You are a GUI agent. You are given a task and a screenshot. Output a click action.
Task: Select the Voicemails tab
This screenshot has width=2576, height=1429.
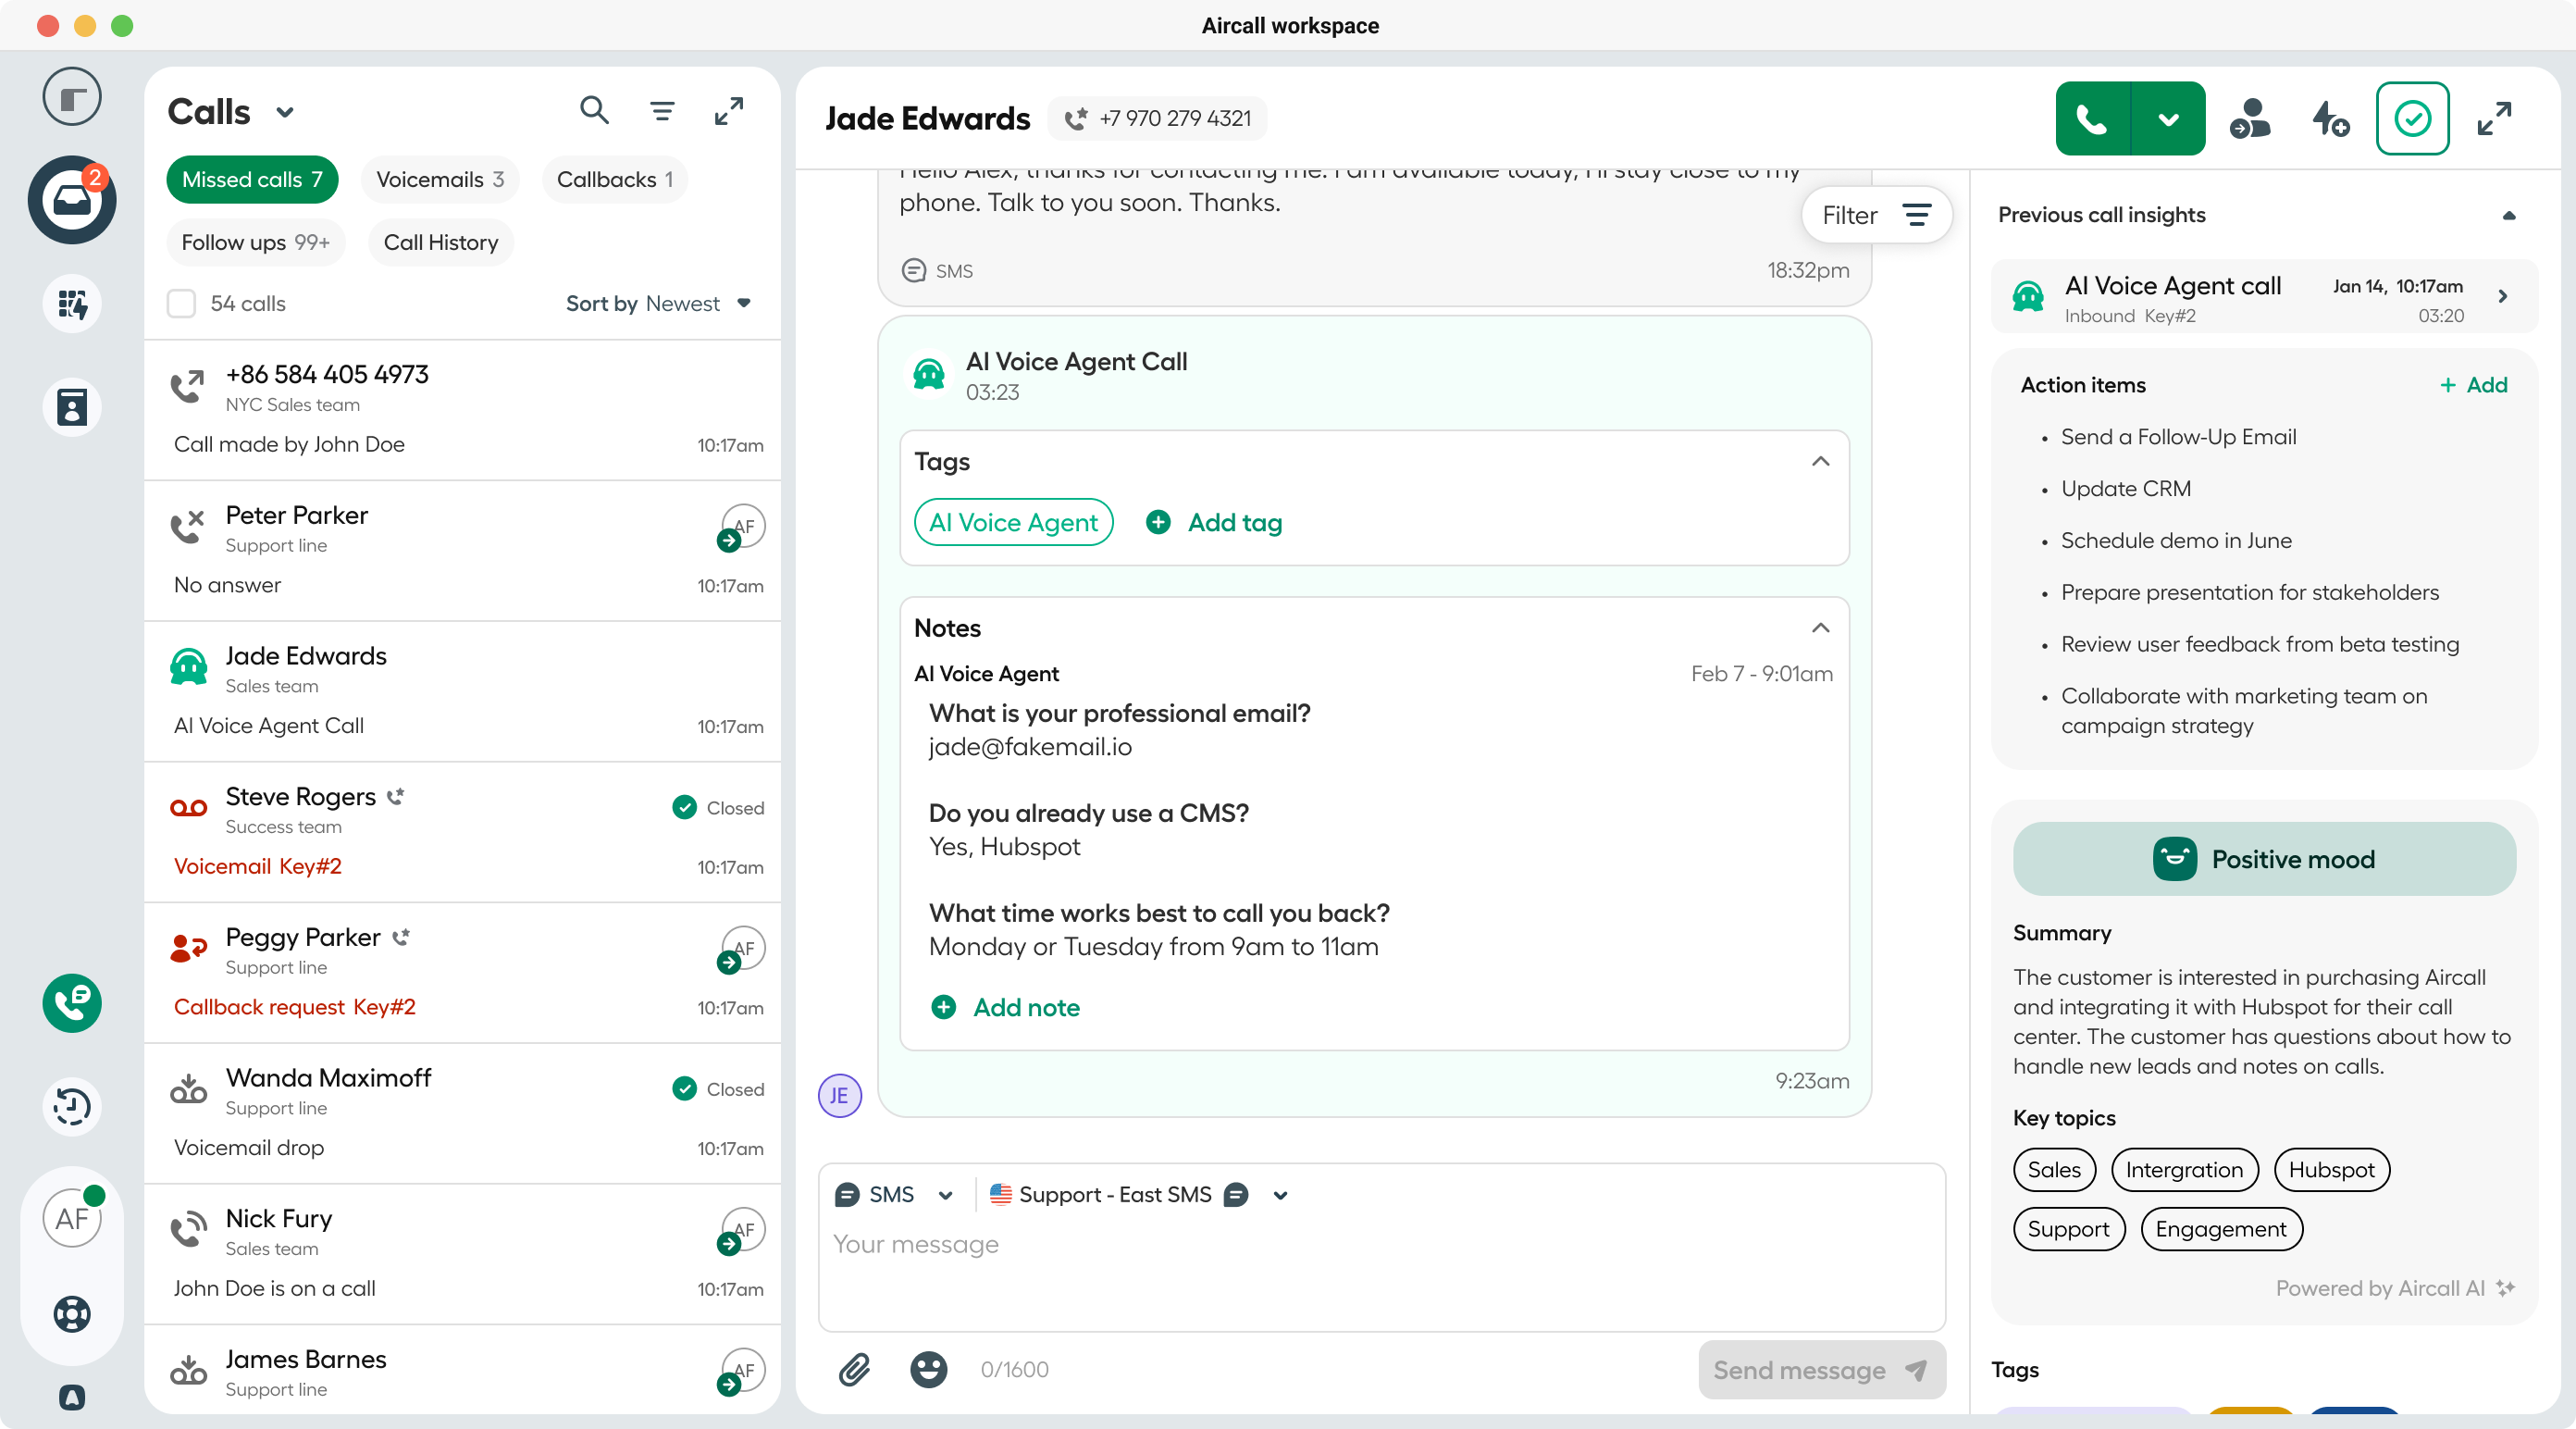(440, 179)
